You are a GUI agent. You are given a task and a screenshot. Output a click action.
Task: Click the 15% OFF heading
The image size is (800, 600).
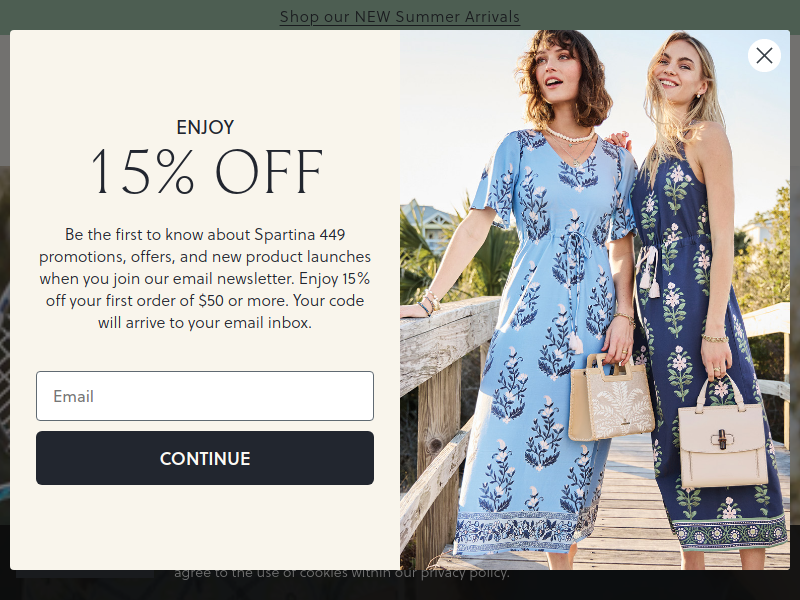pyautogui.click(x=206, y=171)
